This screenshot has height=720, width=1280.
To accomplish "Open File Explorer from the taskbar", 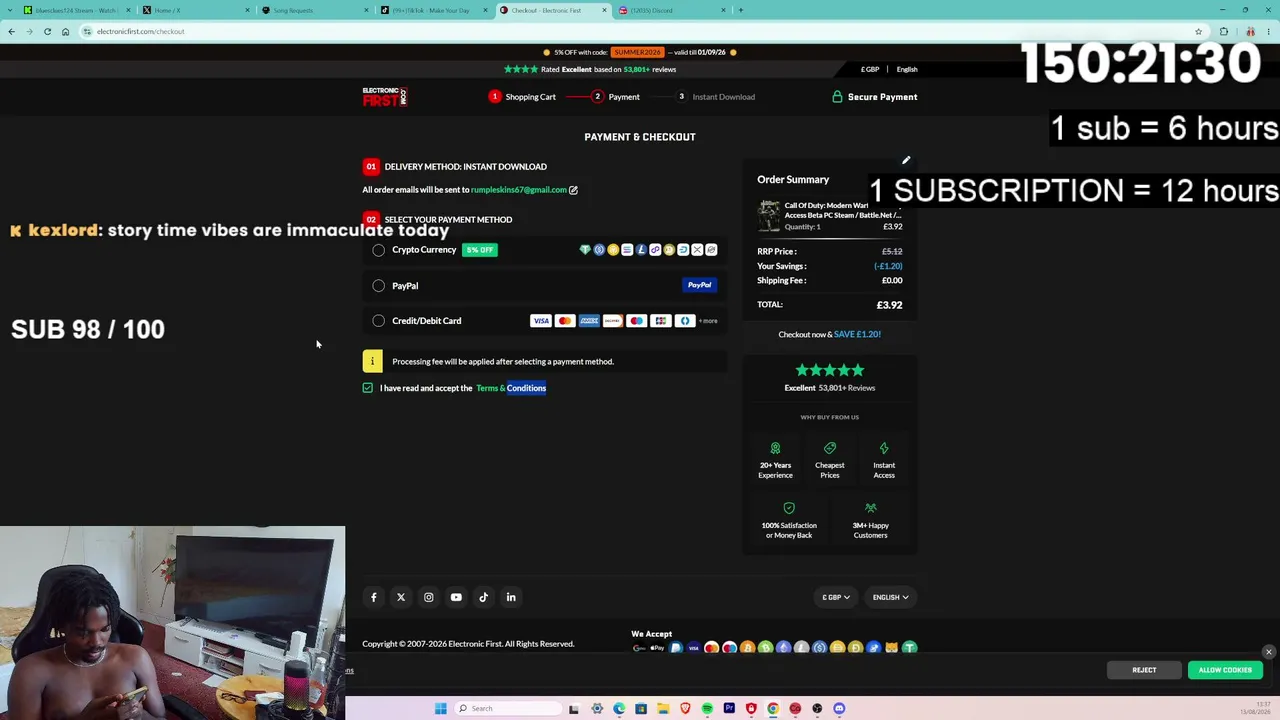I will pyautogui.click(x=663, y=709).
